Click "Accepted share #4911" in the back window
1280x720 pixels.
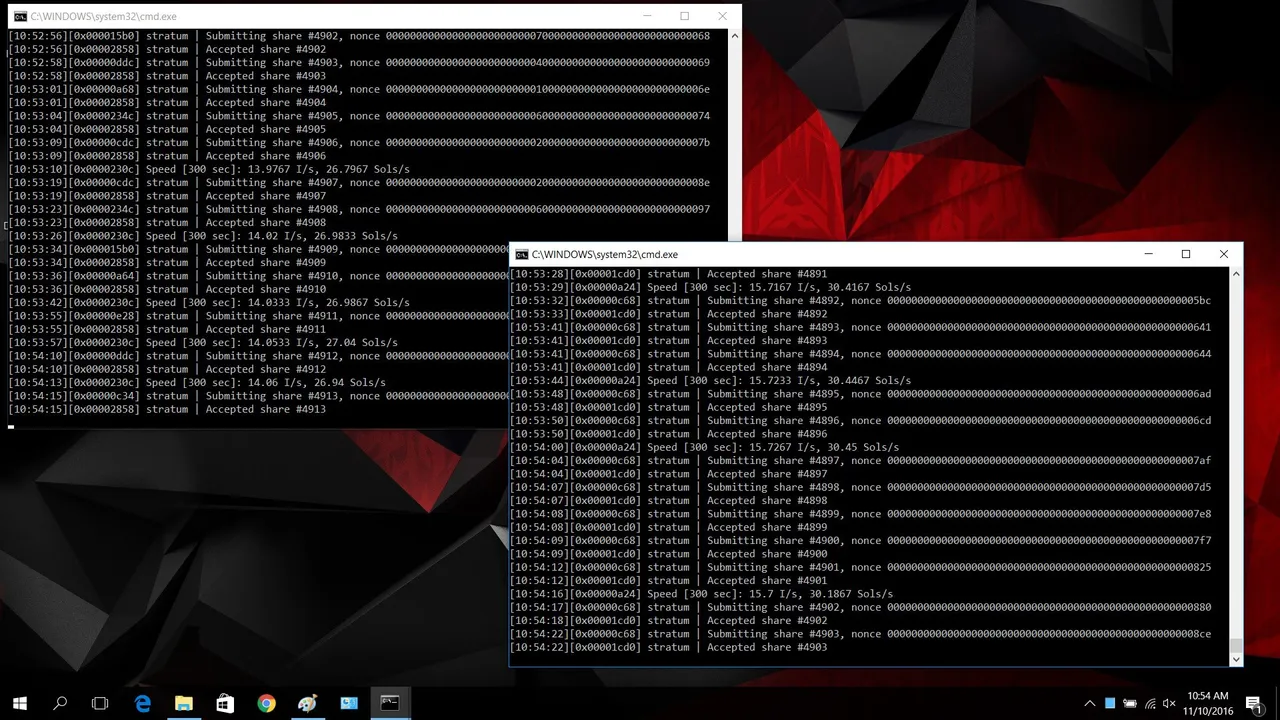[x=266, y=329]
